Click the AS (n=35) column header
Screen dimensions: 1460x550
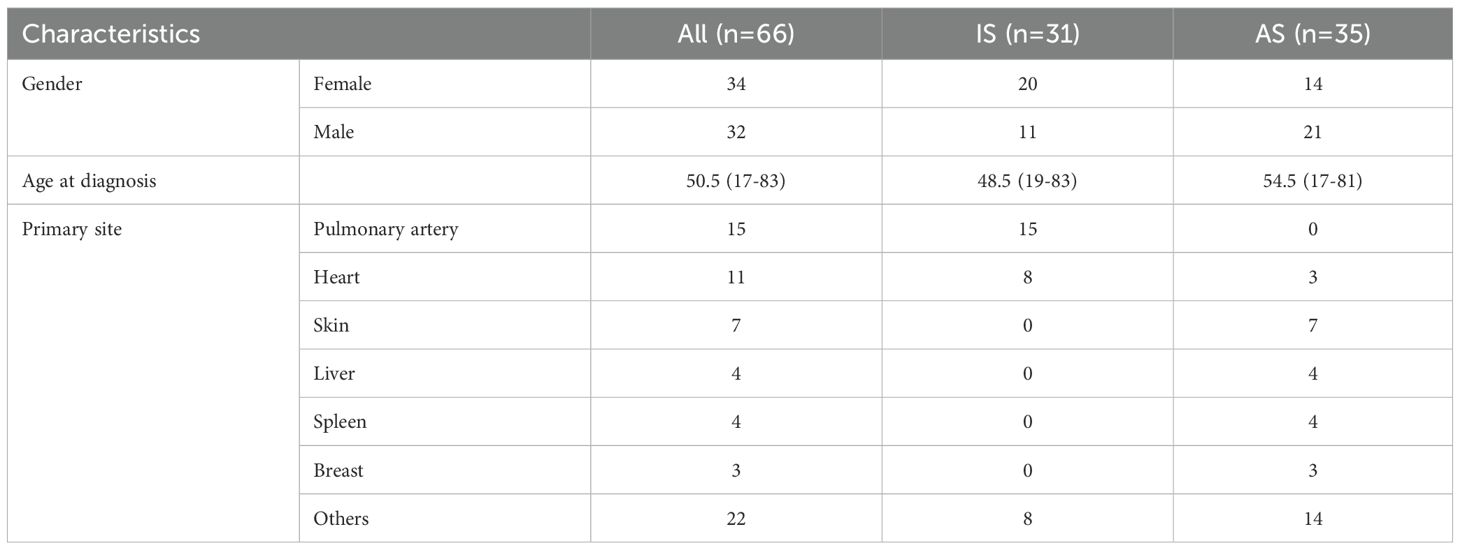1312,33
